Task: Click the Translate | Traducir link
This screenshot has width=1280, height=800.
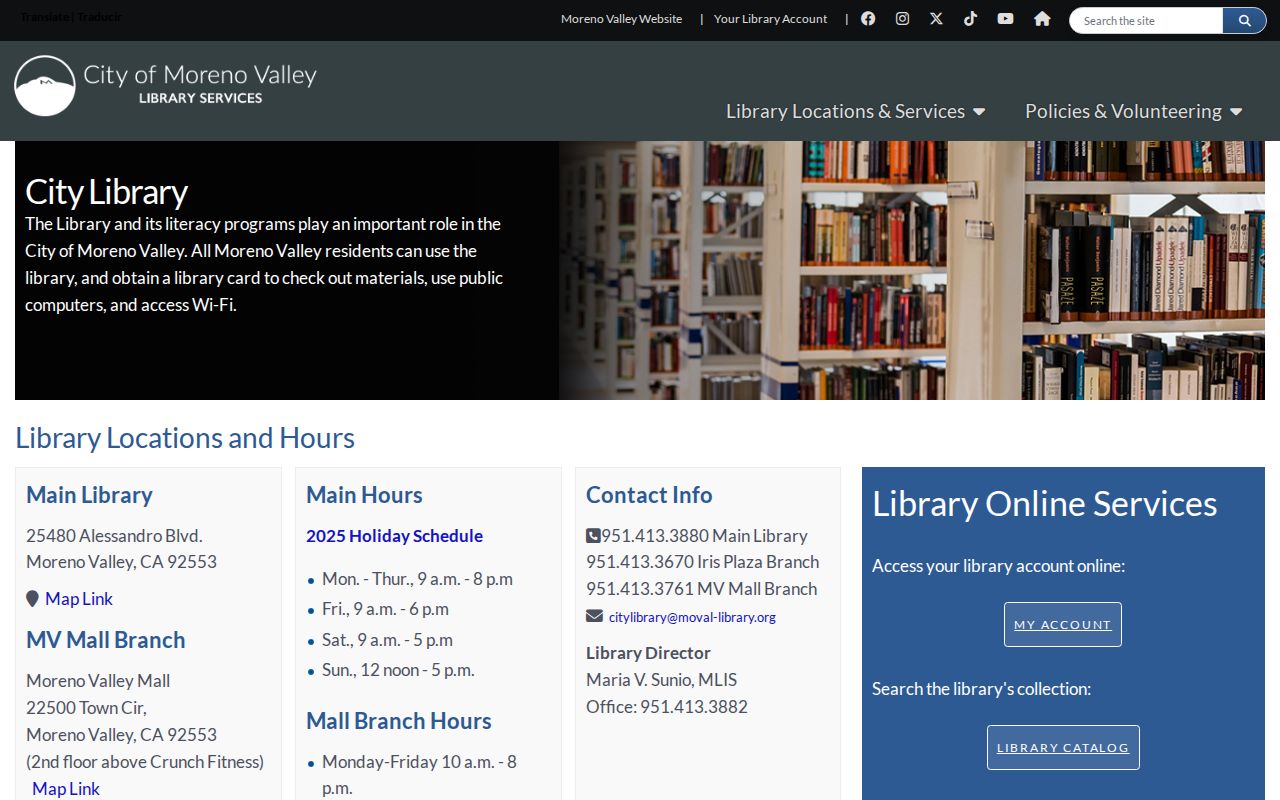Action: coord(71,17)
